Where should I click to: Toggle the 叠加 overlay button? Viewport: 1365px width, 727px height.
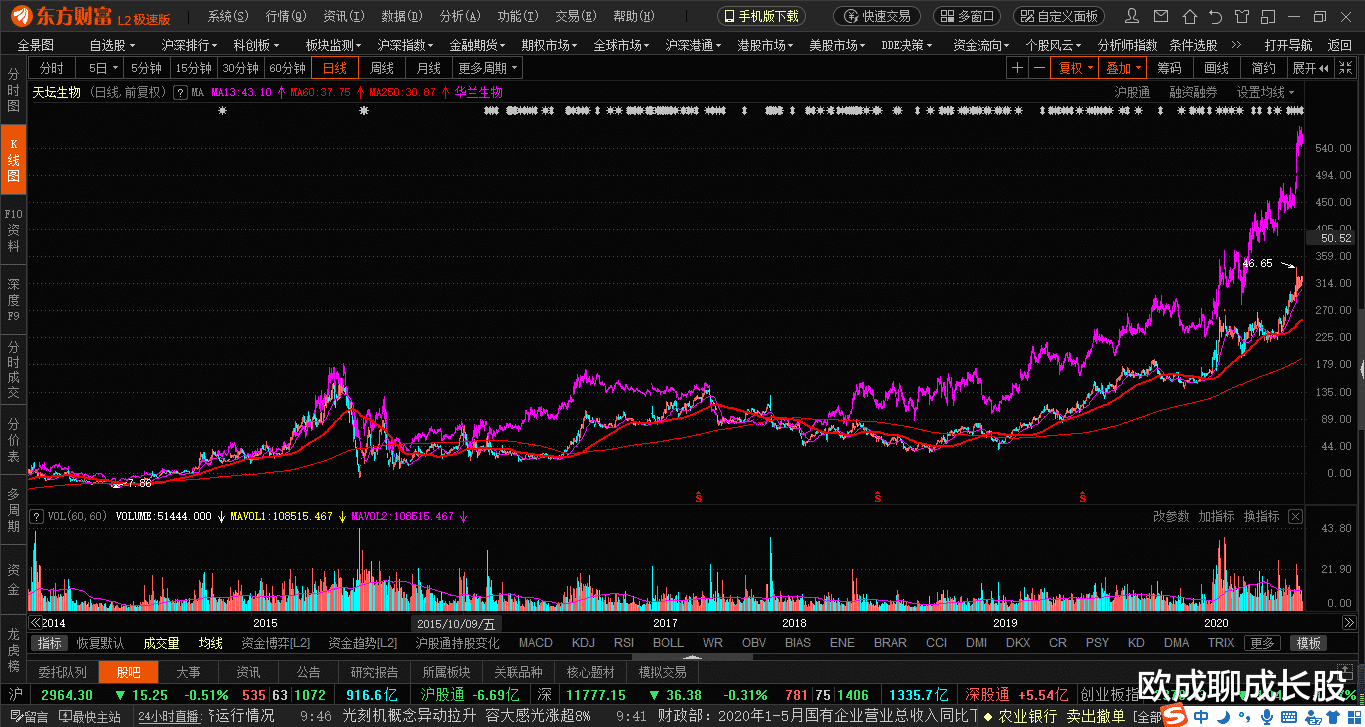click(1123, 68)
